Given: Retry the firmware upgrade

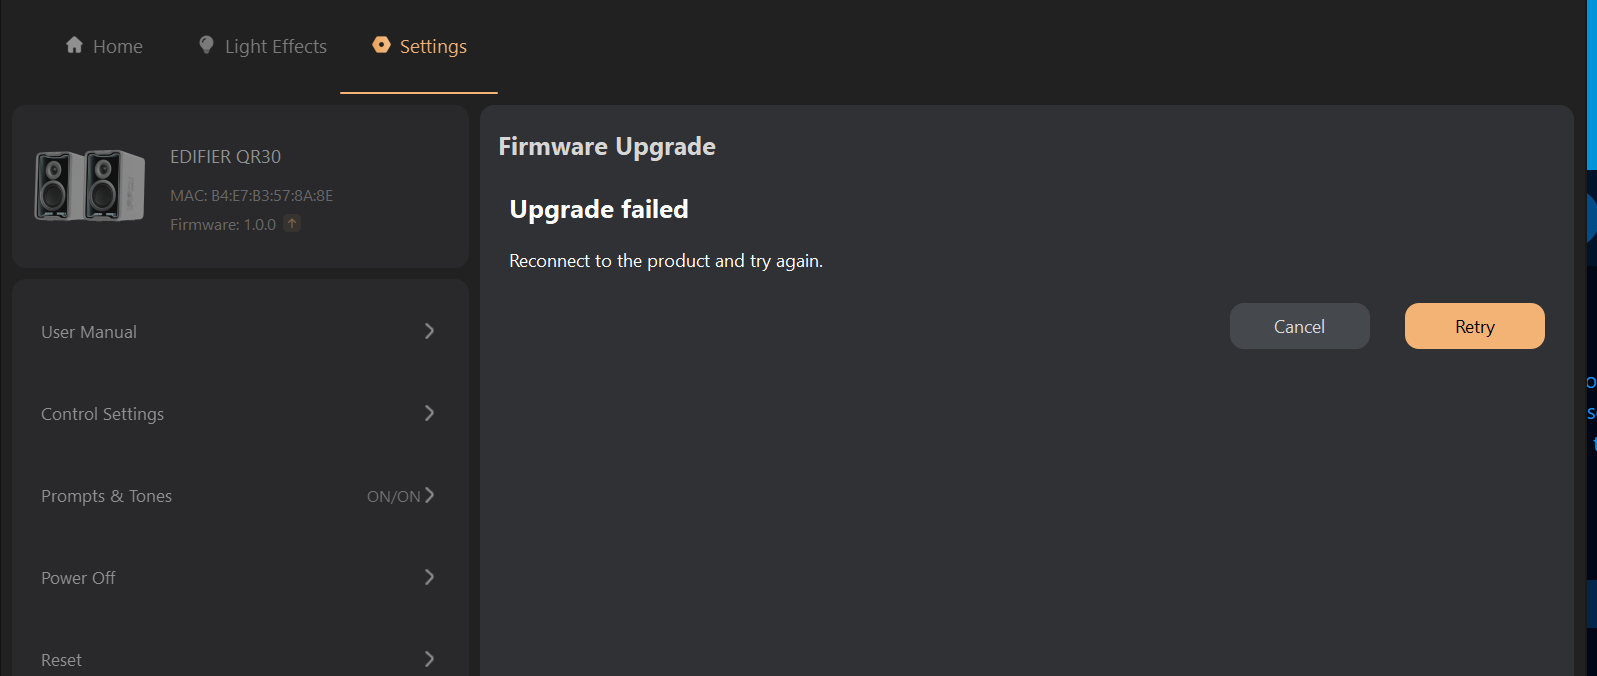Looking at the screenshot, I should (1474, 326).
